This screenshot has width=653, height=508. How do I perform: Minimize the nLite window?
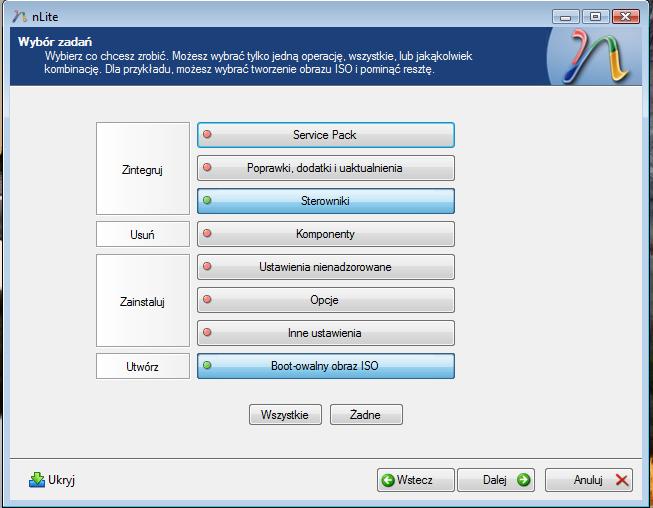[x=565, y=17]
